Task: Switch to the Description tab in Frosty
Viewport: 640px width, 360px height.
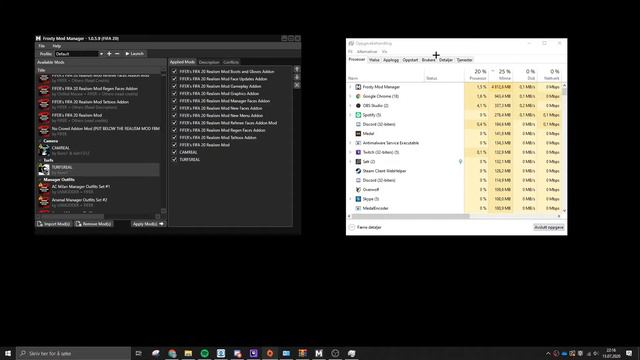Action: [x=209, y=62]
